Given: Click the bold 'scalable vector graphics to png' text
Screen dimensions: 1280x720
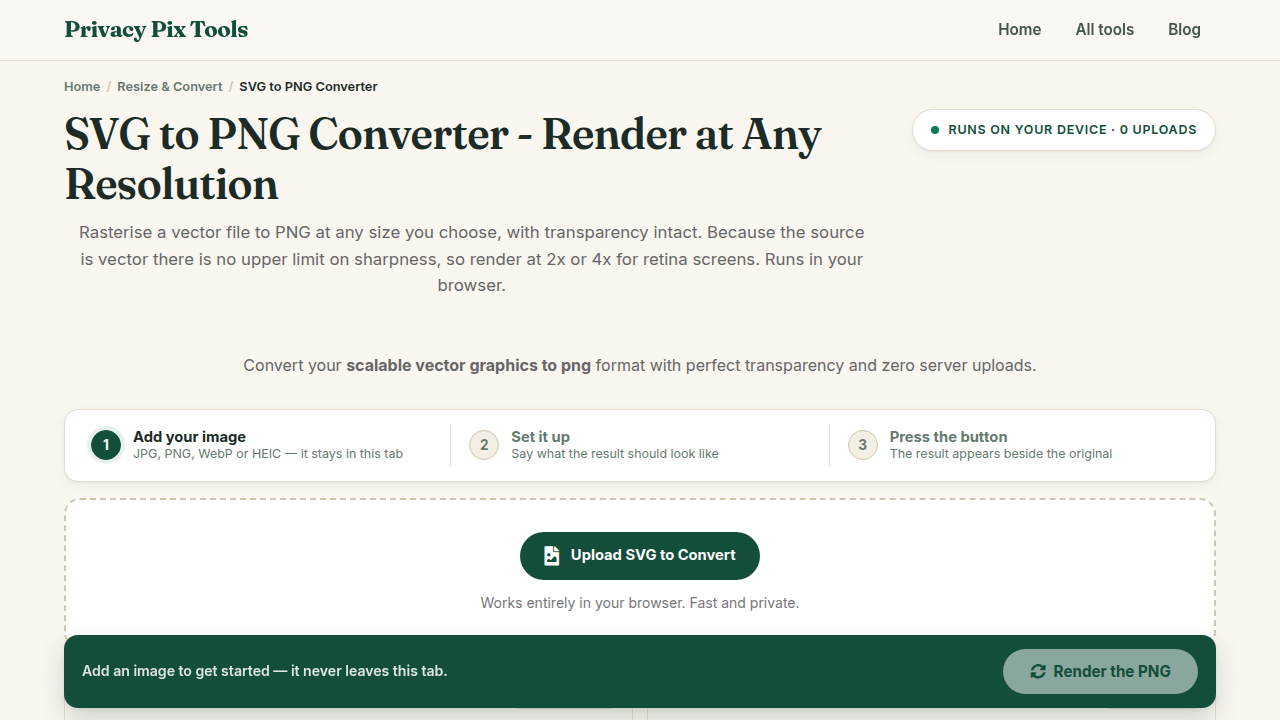Looking at the screenshot, I should tap(469, 366).
